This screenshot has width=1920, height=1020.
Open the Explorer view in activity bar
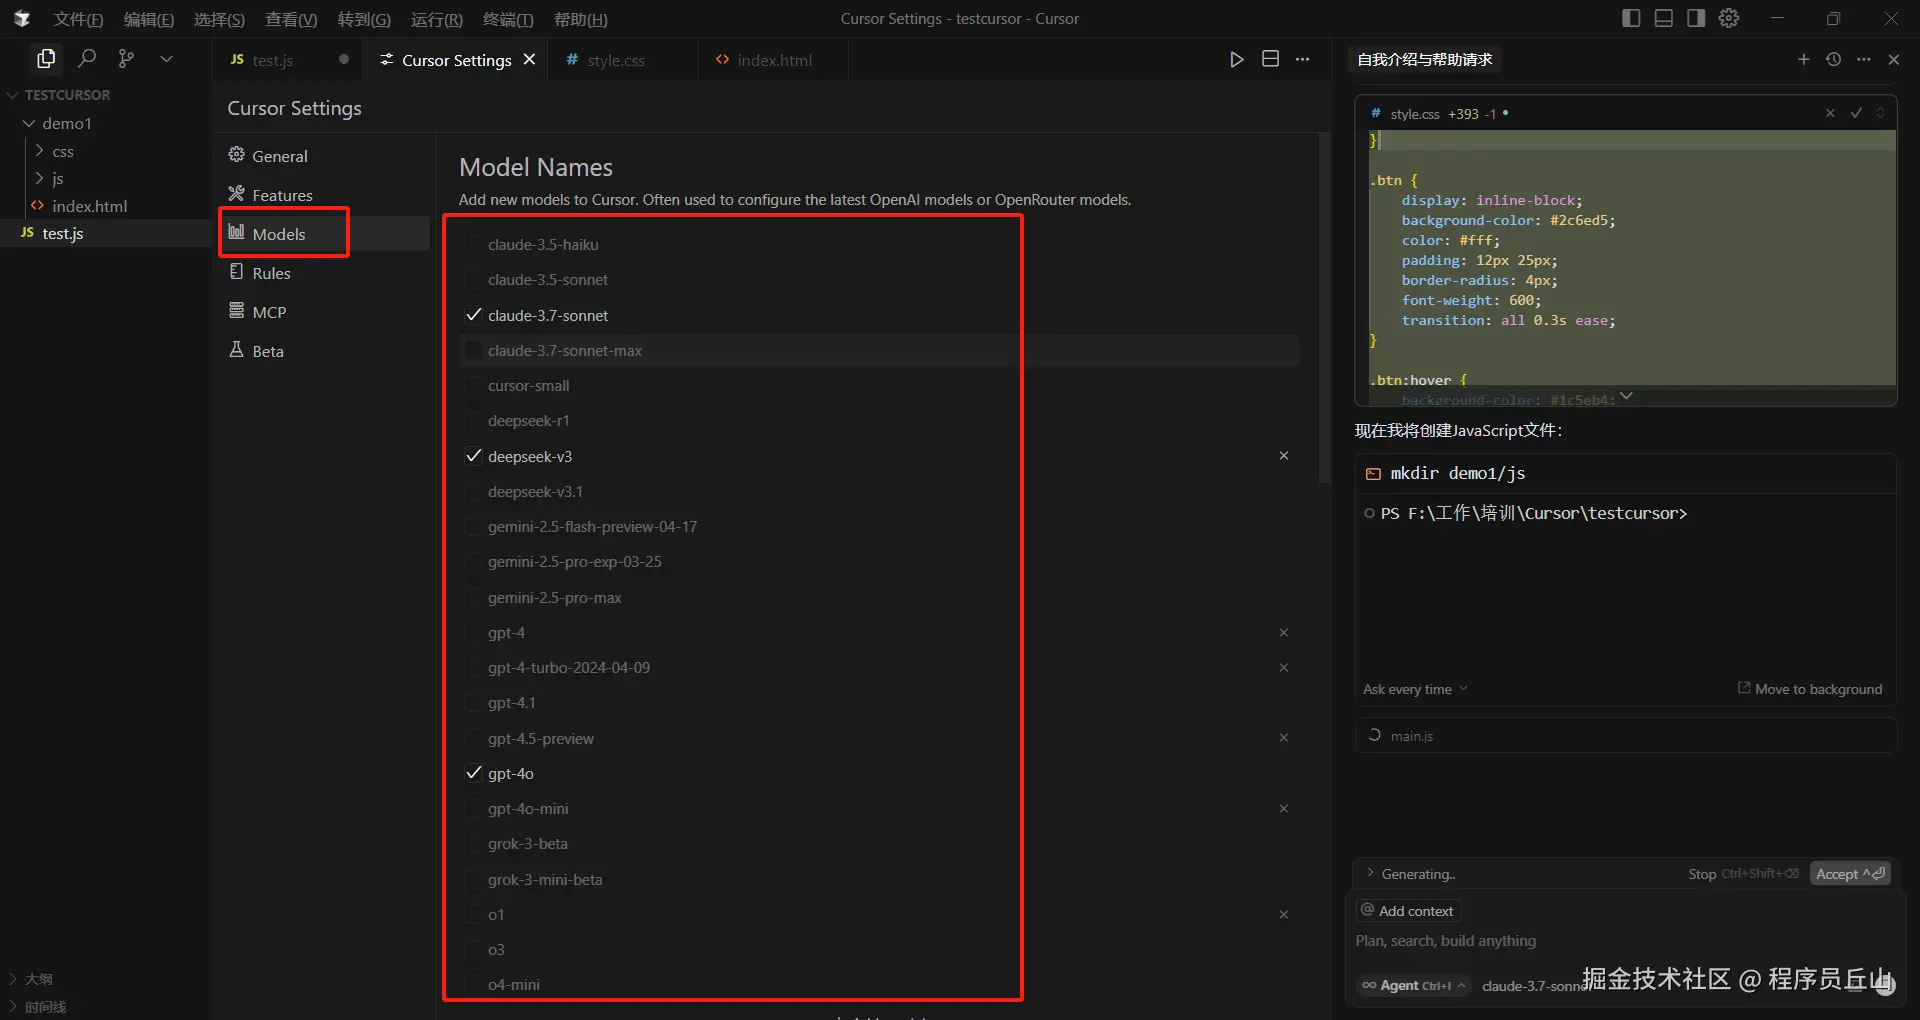(x=46, y=59)
